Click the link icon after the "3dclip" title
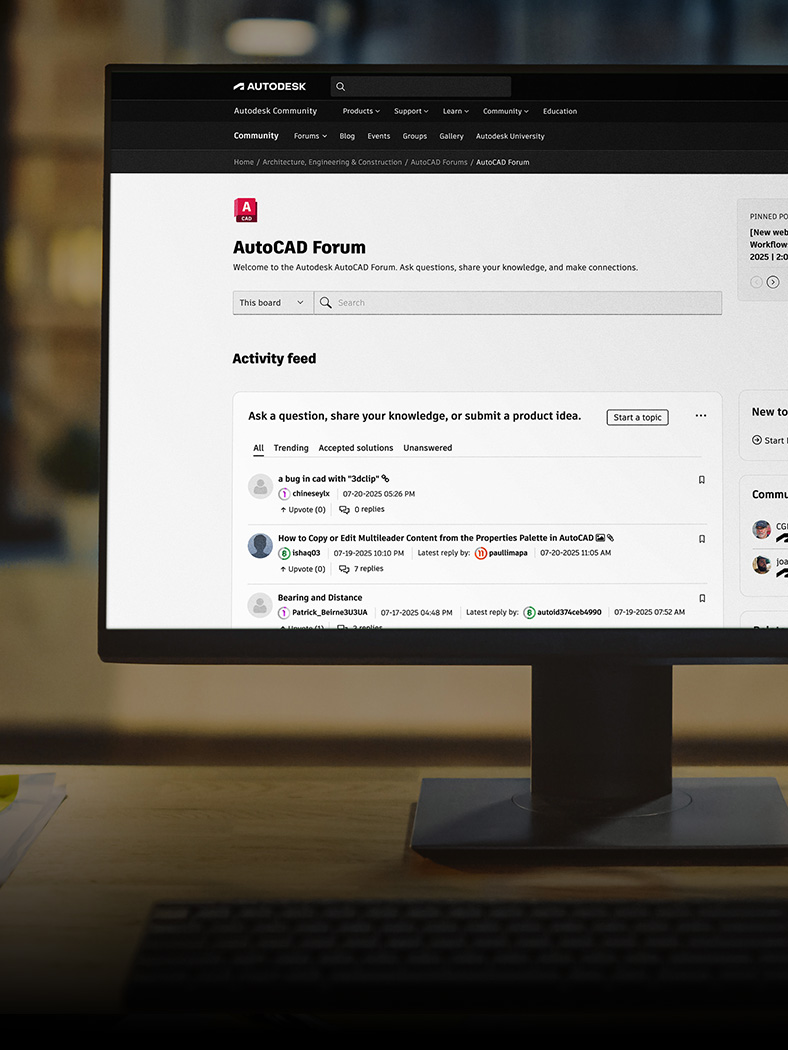The image size is (788, 1050). click(385, 479)
